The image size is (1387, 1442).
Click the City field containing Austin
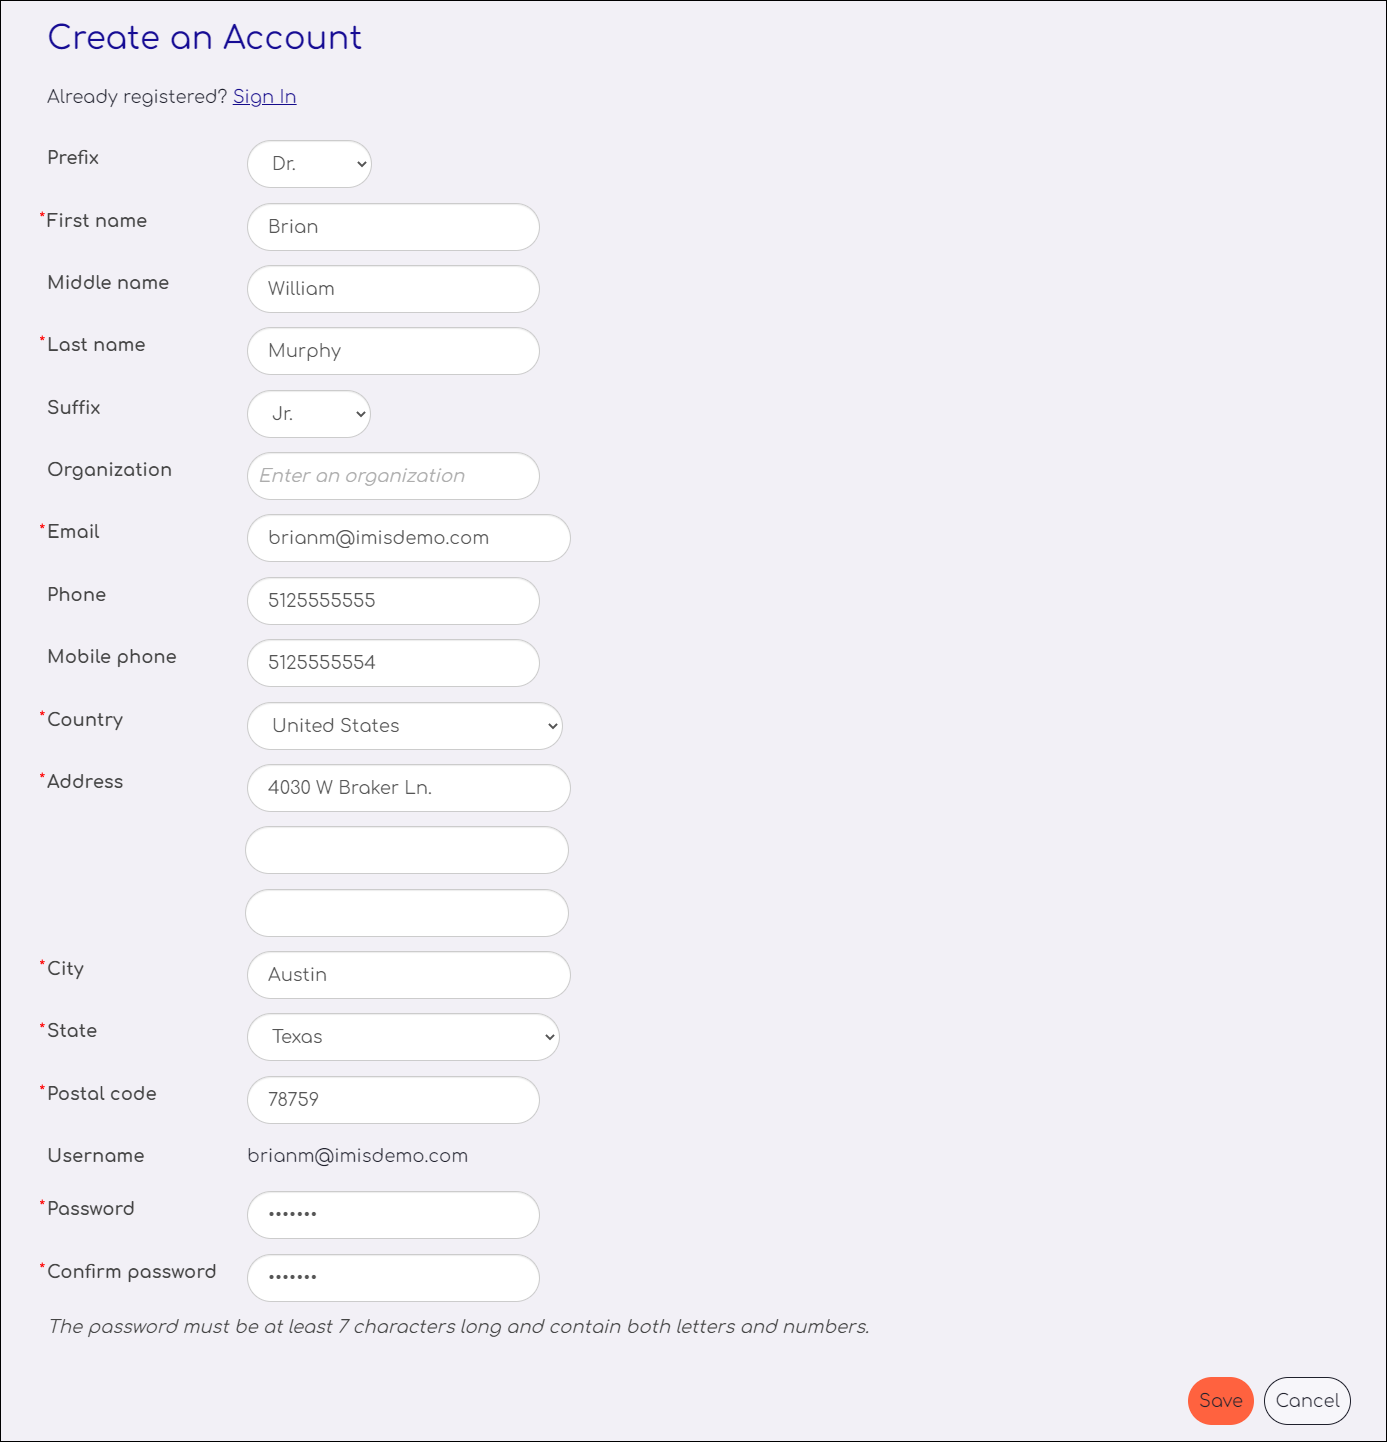(409, 975)
